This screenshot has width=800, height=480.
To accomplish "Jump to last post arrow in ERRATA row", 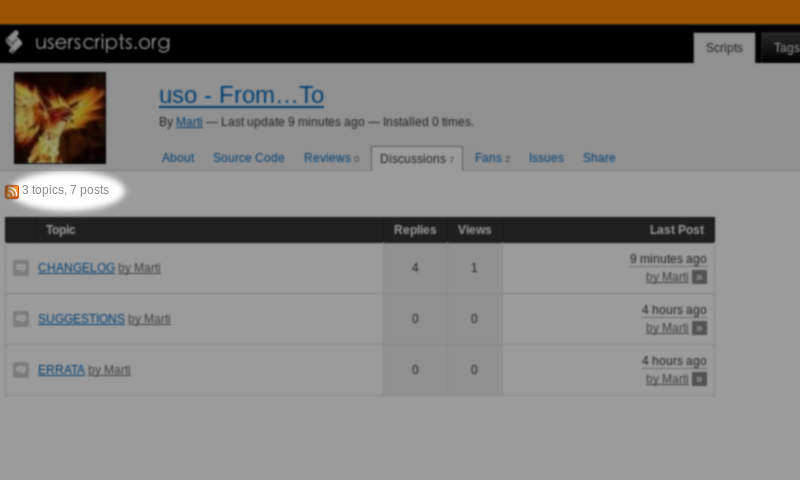I will click(x=699, y=379).
